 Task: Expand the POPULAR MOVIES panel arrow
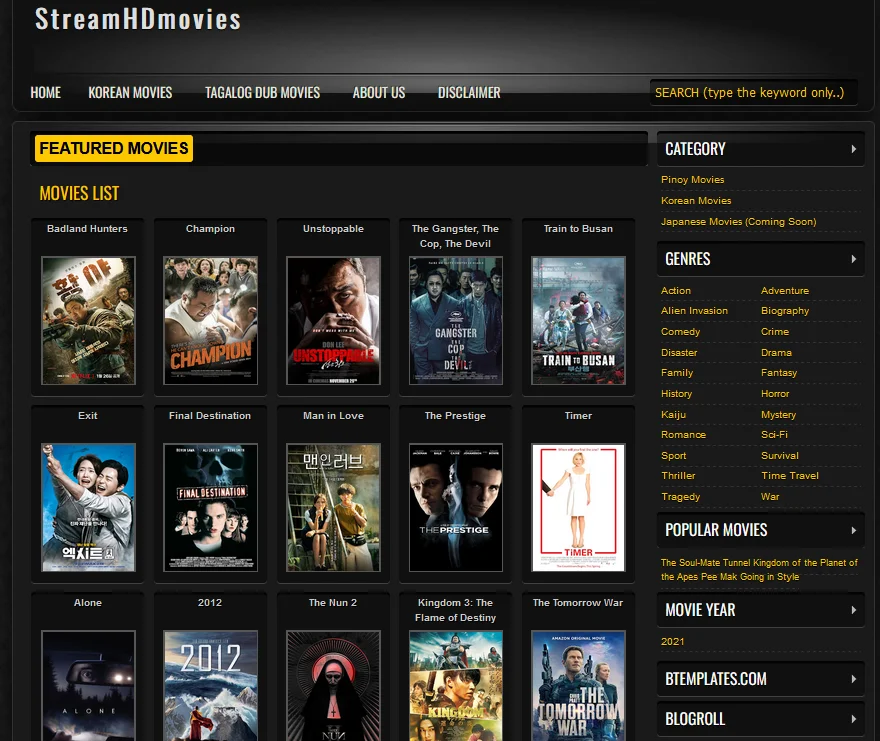(x=854, y=530)
